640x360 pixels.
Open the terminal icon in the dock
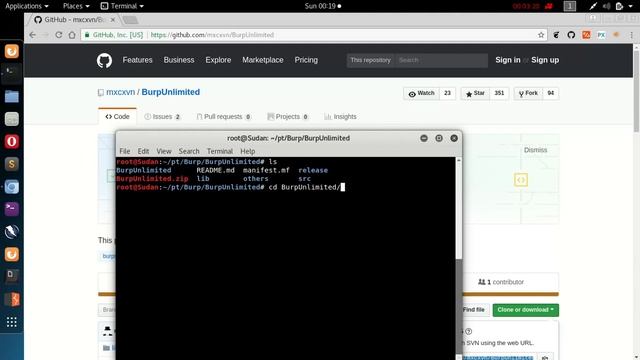pos(11,74)
